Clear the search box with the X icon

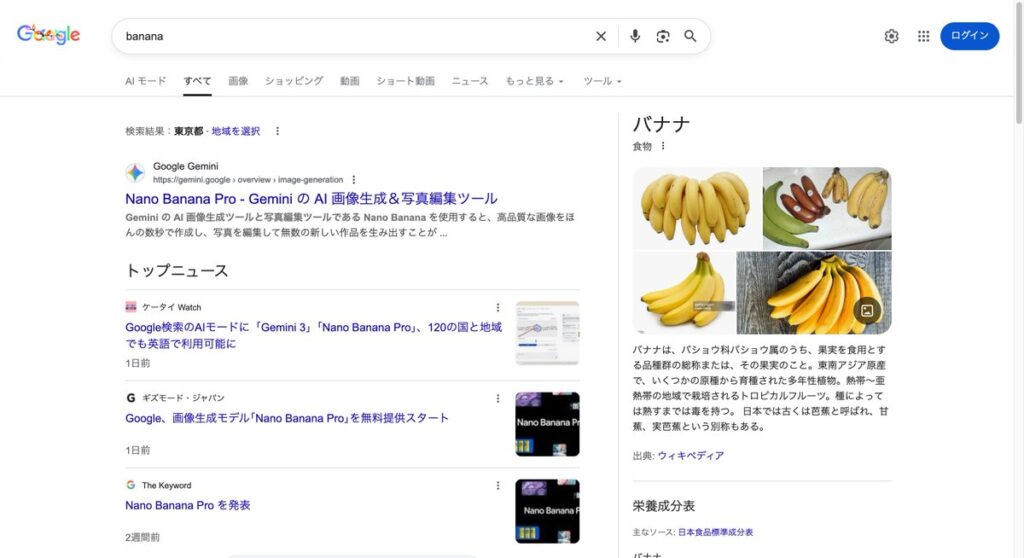601,36
